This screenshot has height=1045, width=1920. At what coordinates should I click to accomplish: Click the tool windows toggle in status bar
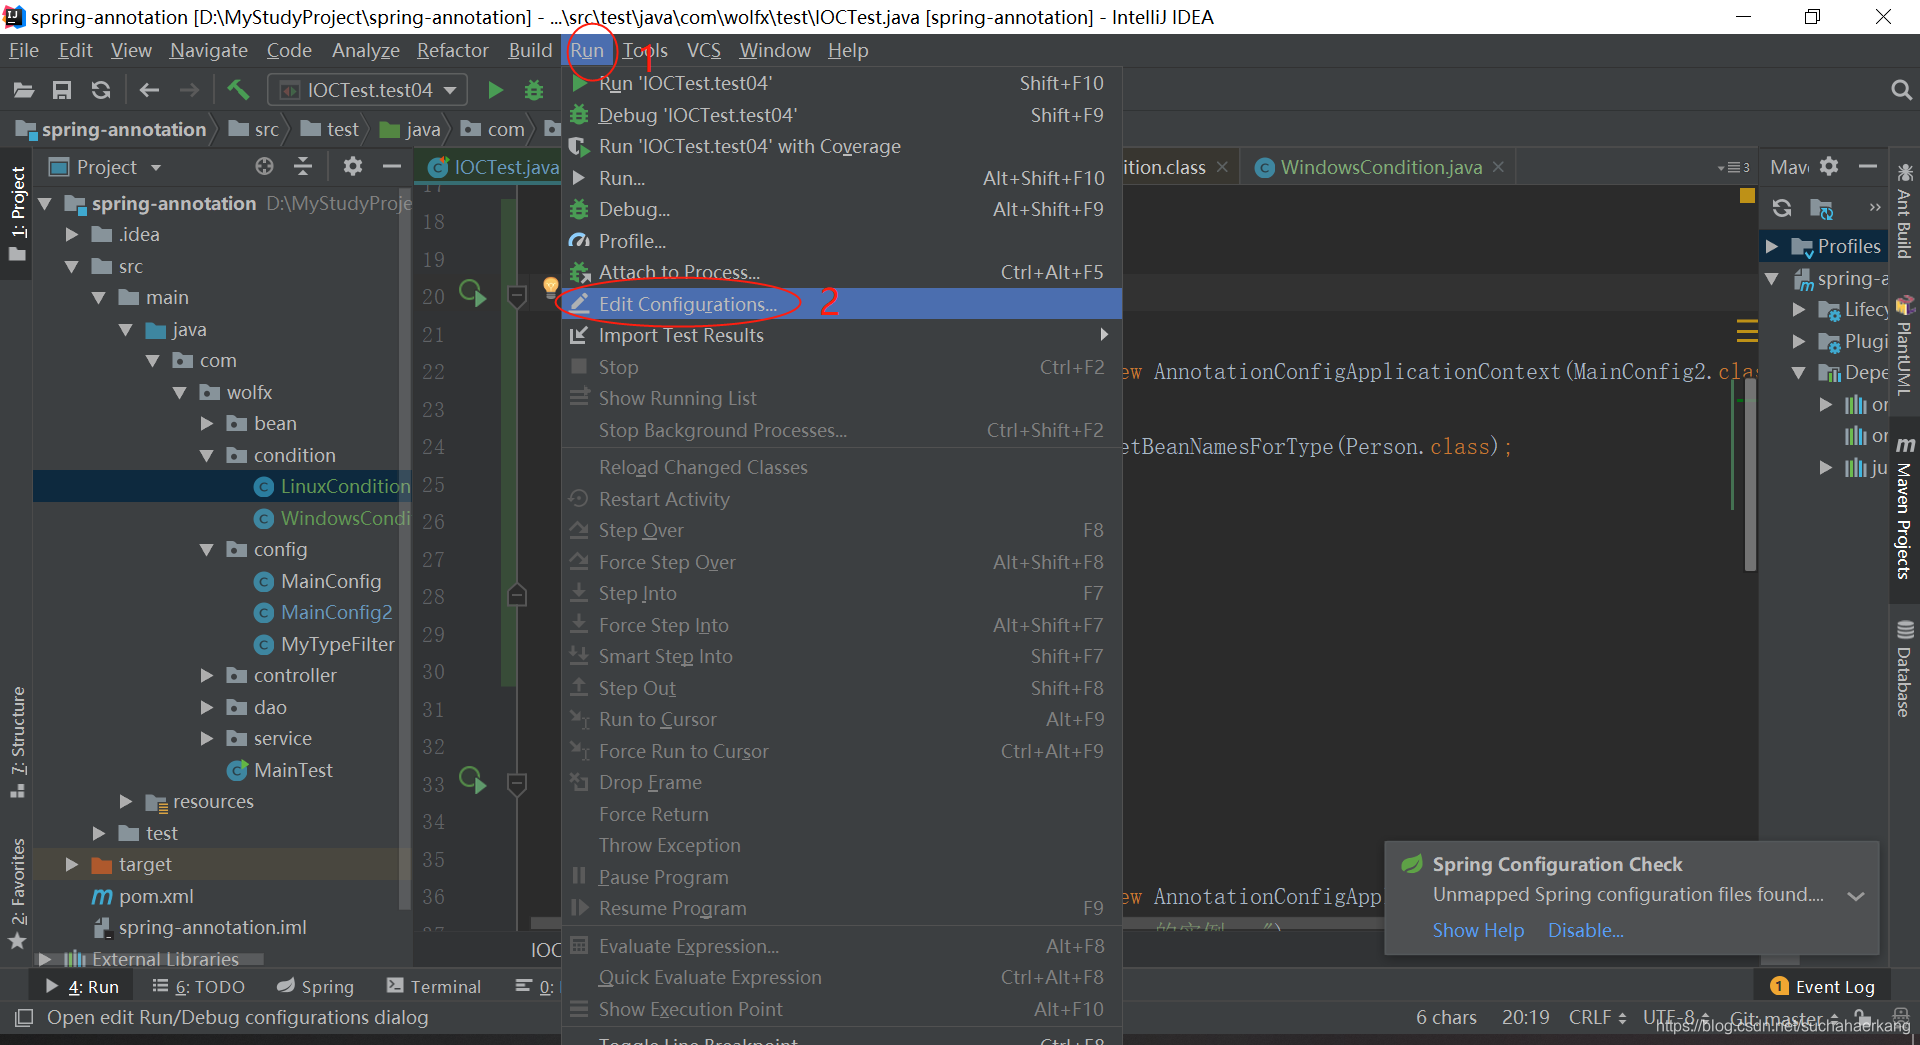click(23, 1018)
